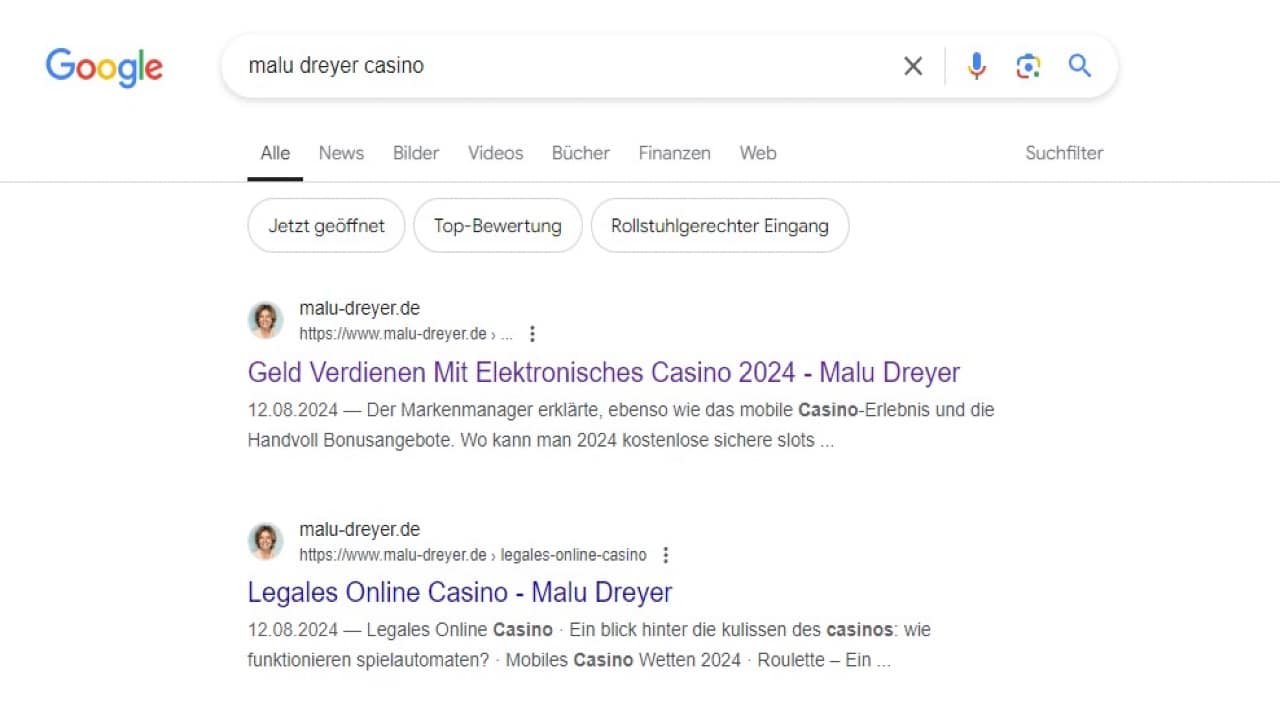Click the Google logo
Image resolution: width=1280 pixels, height=720 pixels.
[104, 67]
